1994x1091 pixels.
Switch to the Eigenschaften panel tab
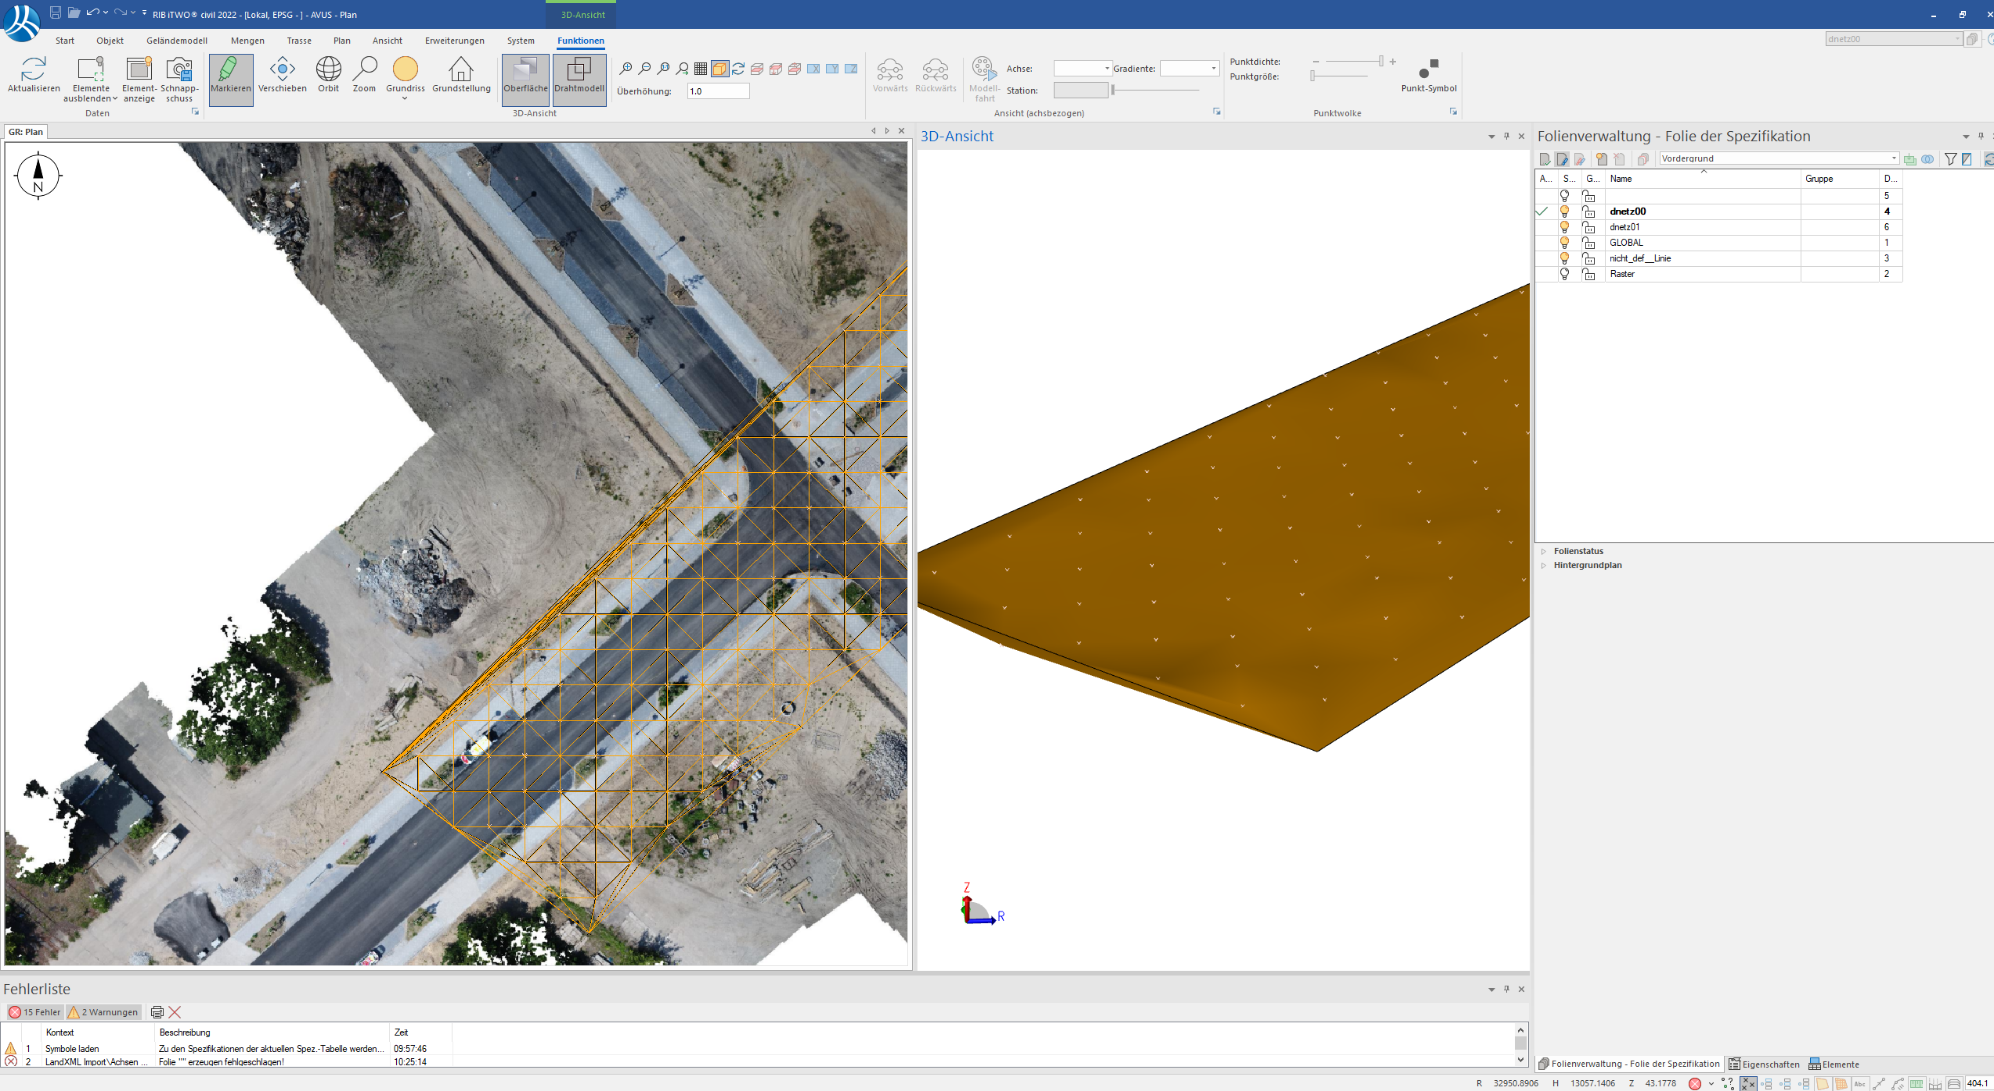click(x=1764, y=1064)
